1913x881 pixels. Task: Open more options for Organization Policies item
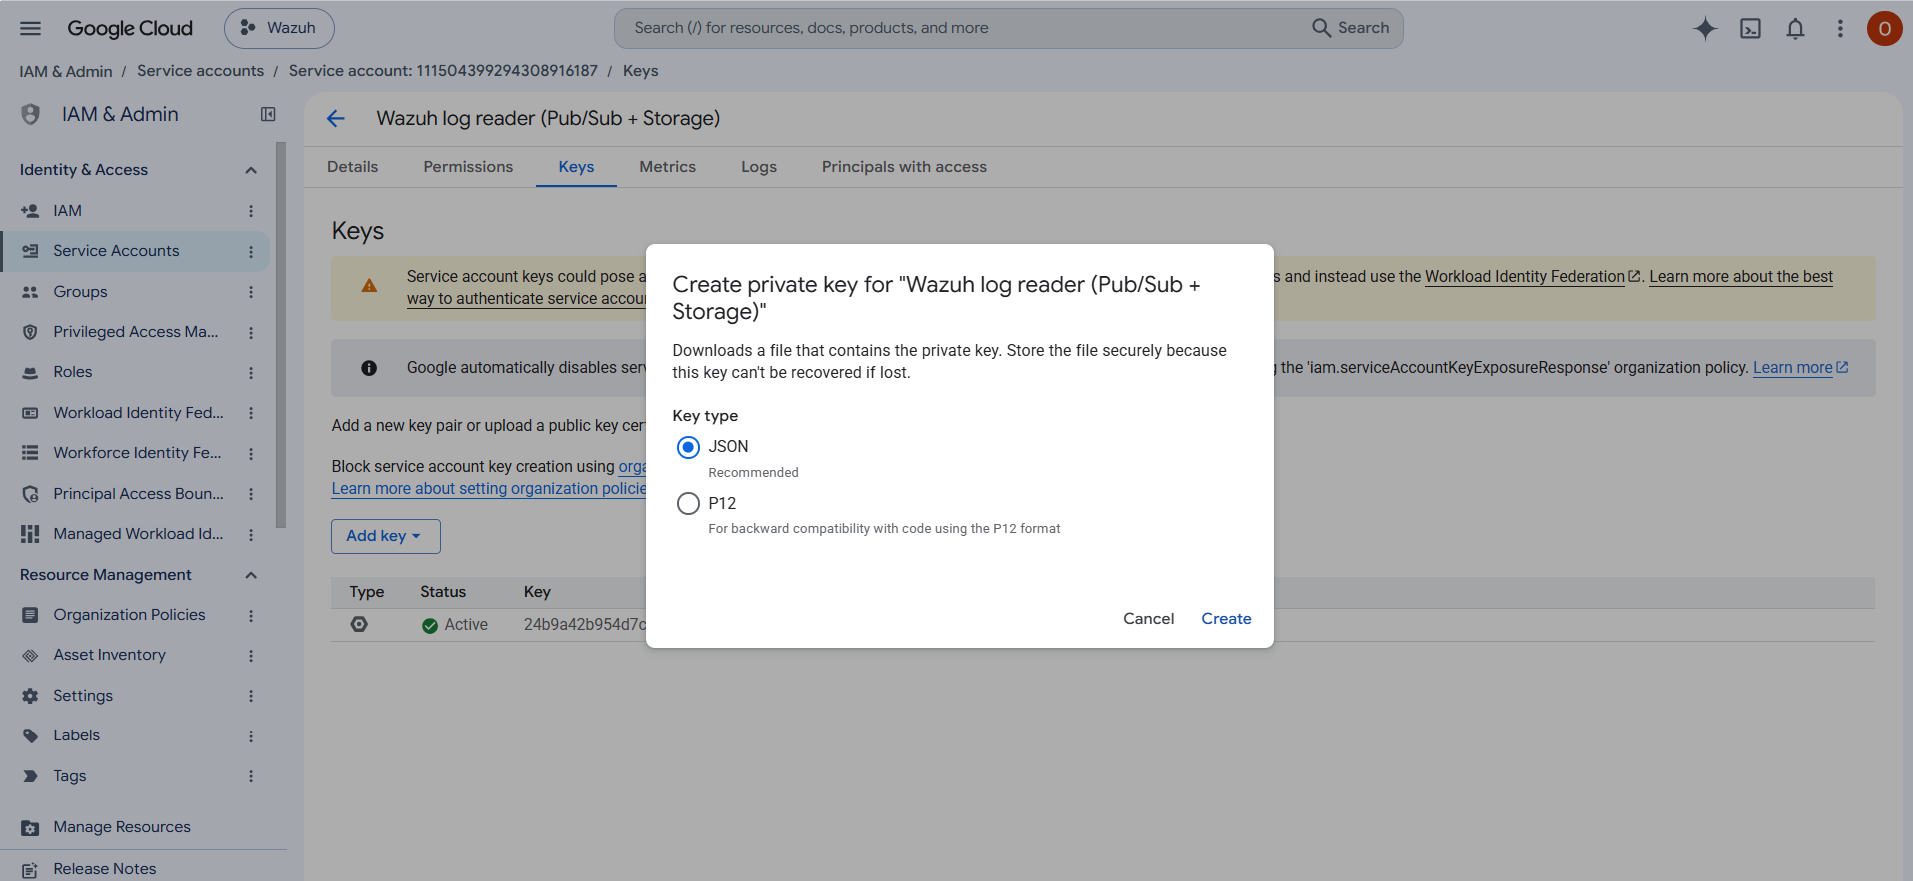(x=251, y=615)
